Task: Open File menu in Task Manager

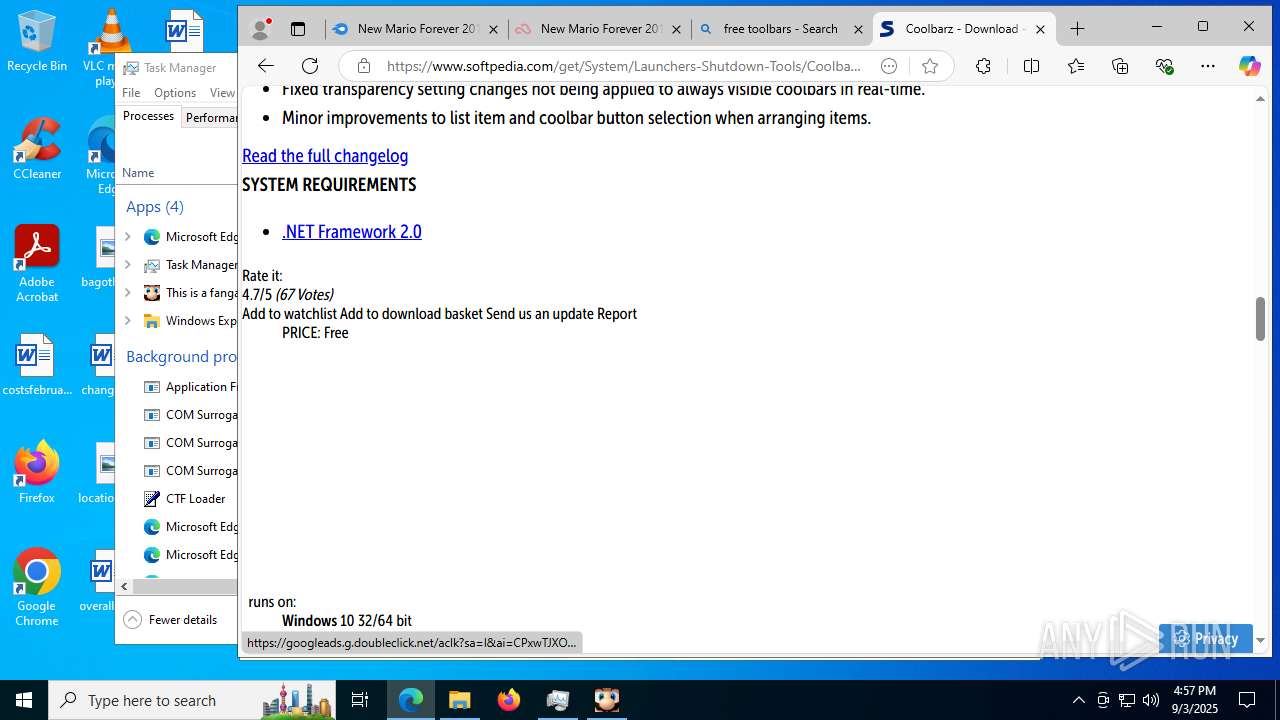Action: click(131, 92)
